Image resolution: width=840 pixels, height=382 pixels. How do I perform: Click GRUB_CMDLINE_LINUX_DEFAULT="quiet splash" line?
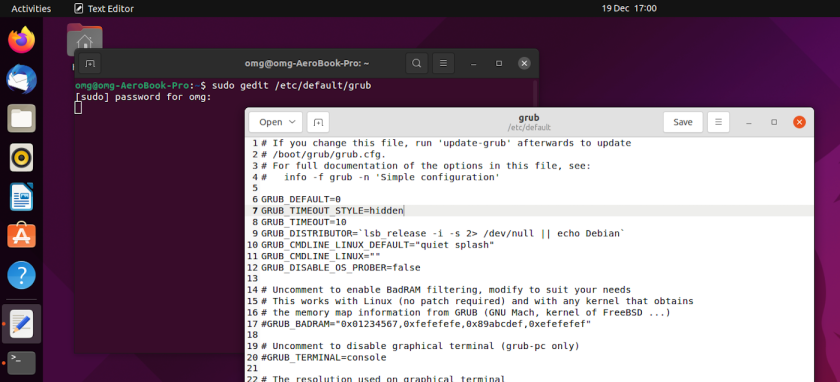click(377, 244)
